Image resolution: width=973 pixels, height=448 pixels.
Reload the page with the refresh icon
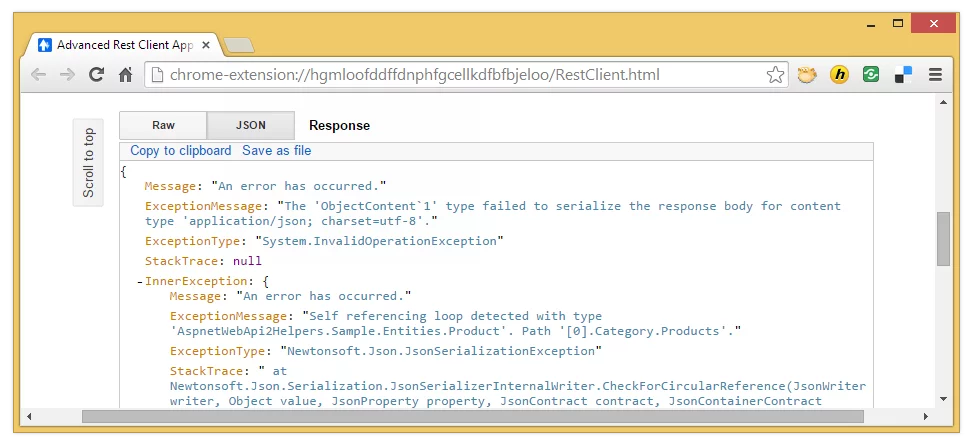tap(96, 75)
